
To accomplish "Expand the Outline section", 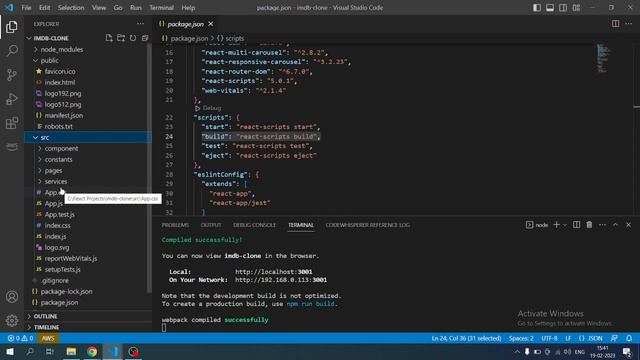I will pos(45,316).
